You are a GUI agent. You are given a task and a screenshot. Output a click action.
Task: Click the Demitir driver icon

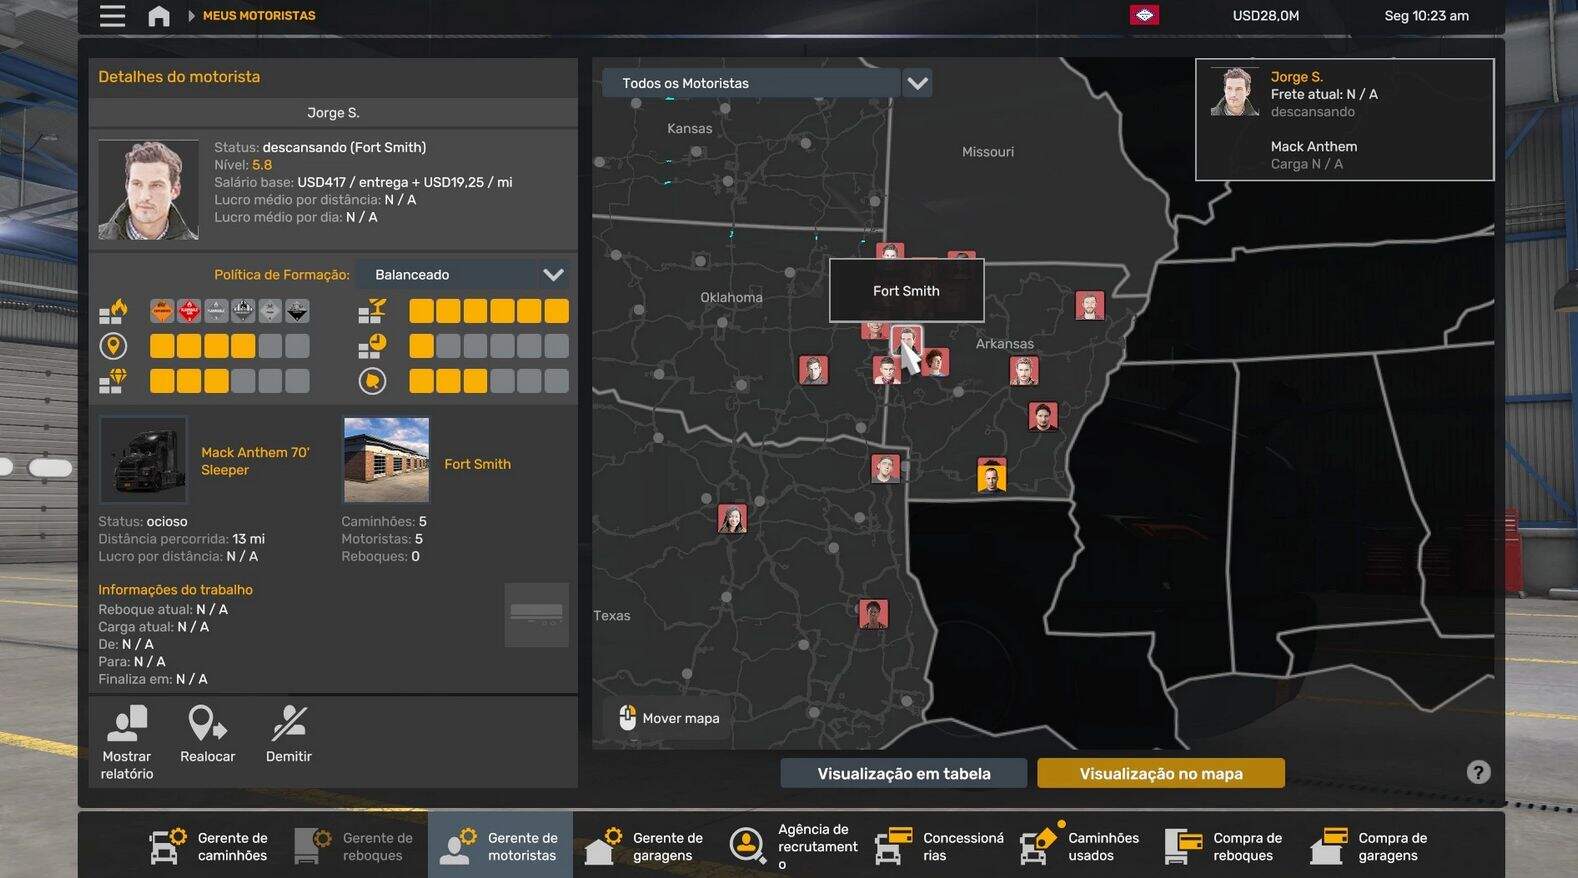click(289, 723)
